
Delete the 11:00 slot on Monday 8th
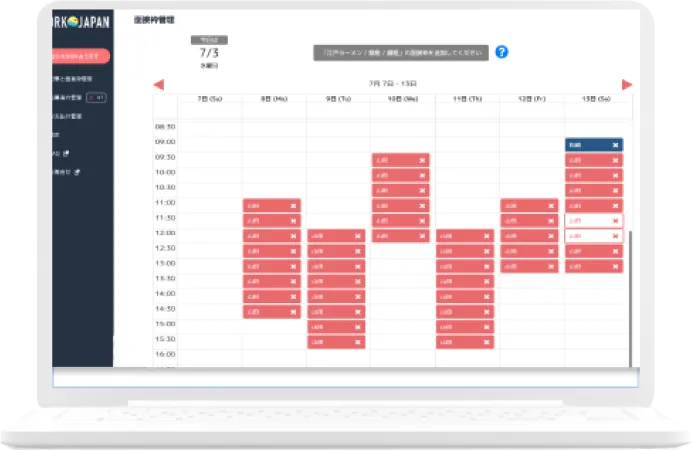pos(293,206)
